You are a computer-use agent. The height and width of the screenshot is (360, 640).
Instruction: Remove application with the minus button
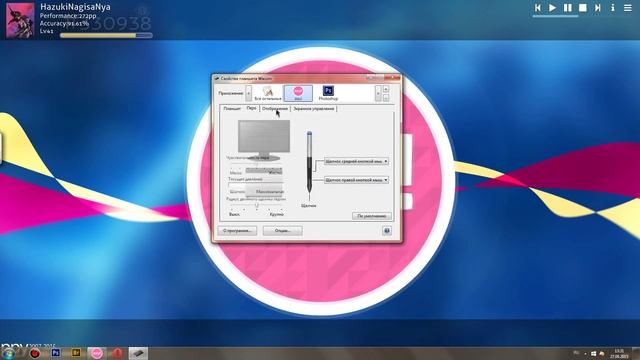(386, 98)
